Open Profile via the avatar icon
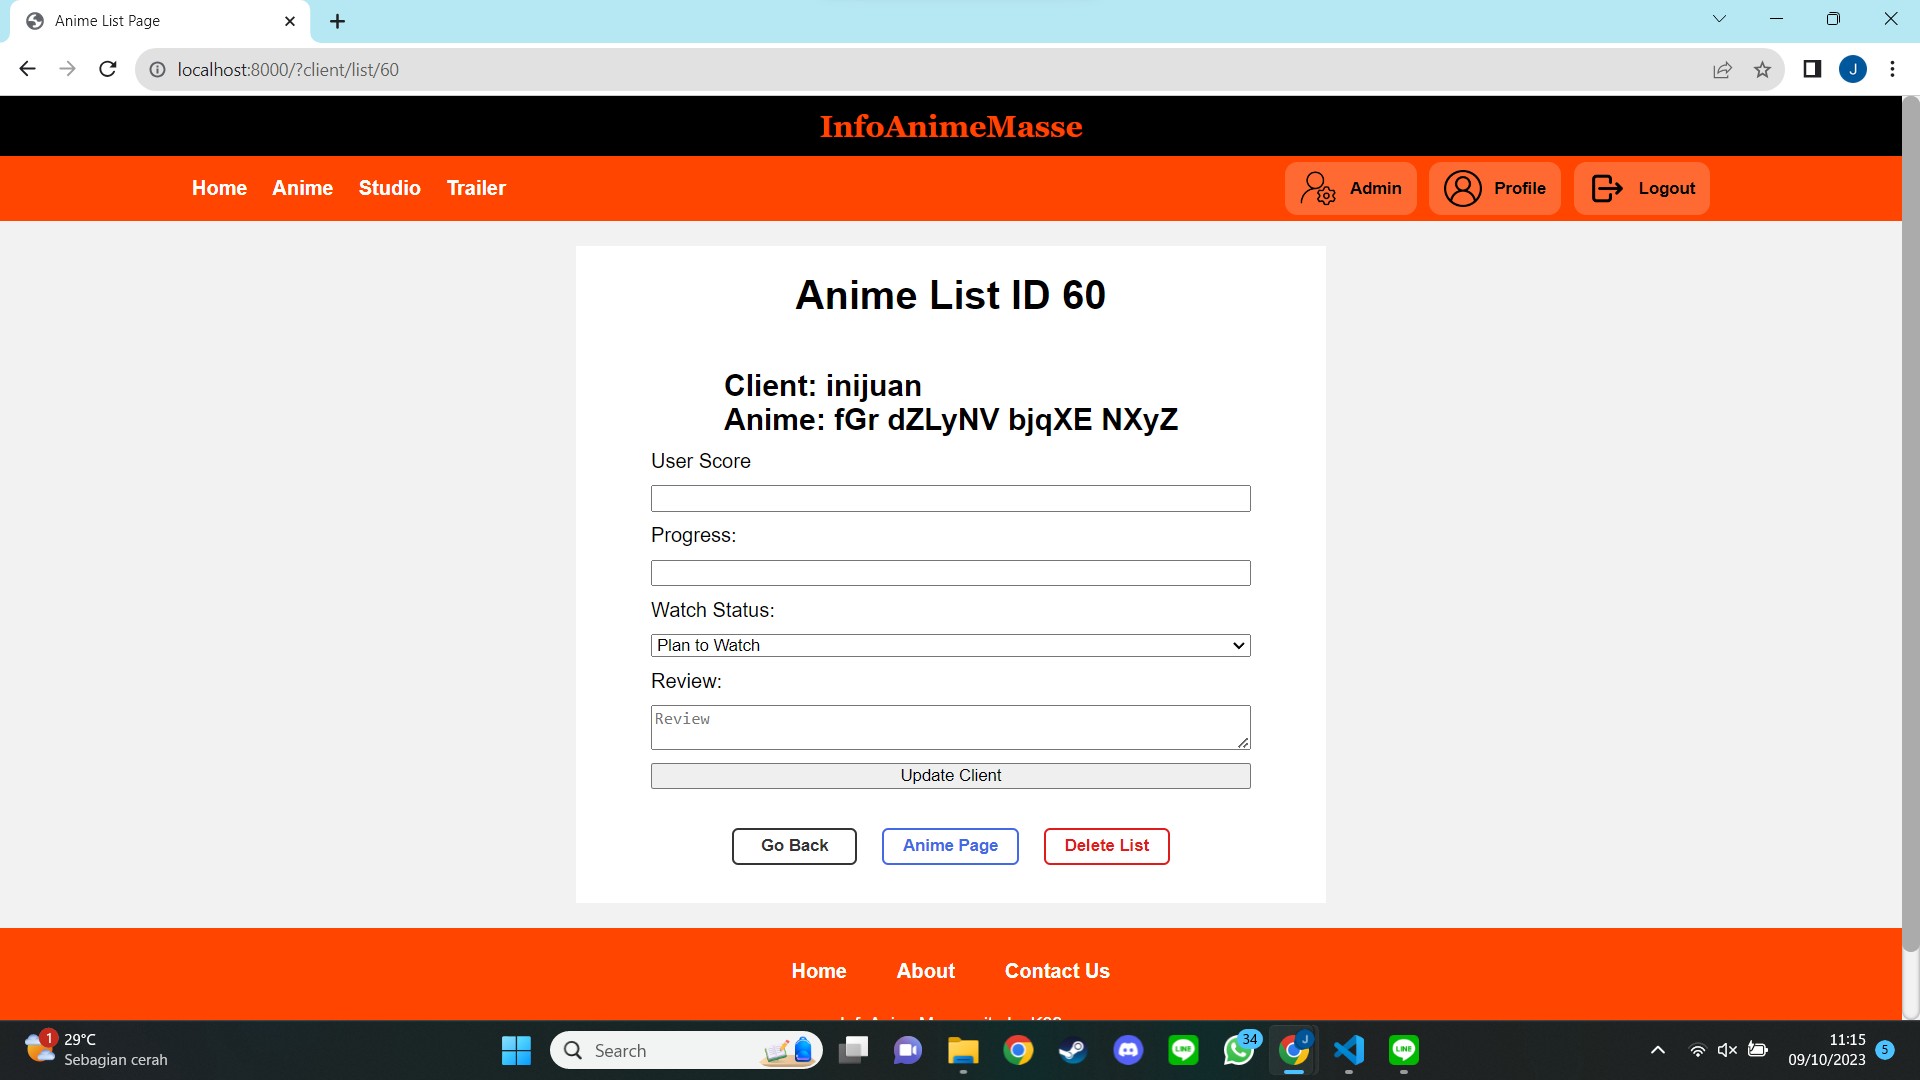Viewport: 1920px width, 1080px height. pos(1462,188)
